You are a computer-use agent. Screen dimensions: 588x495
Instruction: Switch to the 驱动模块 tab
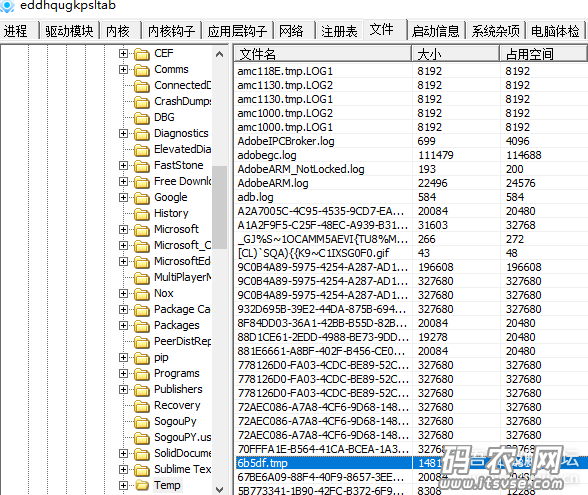69,30
